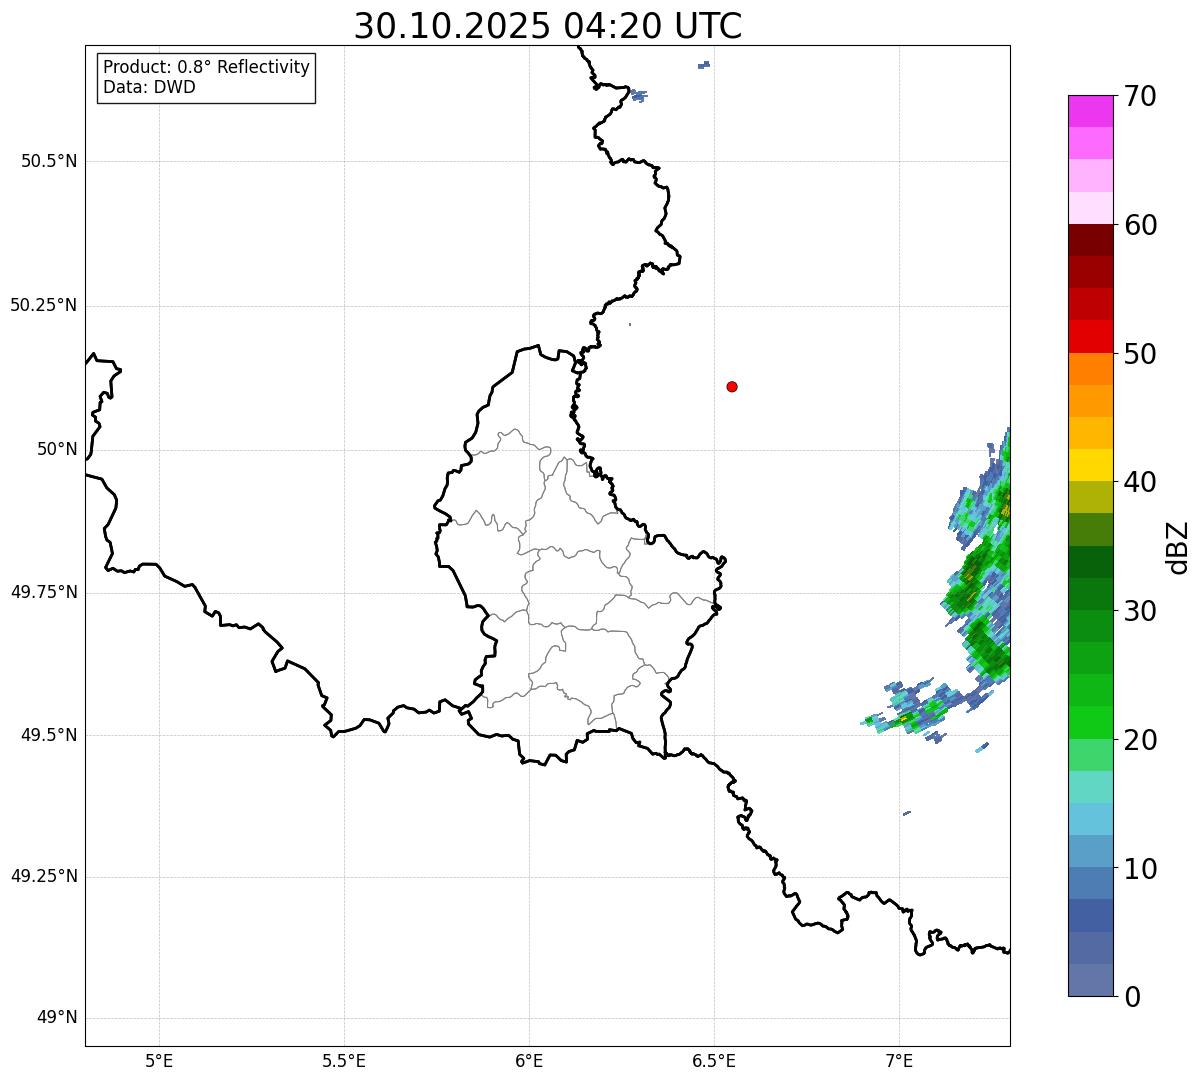Click the 'Data: DWD' label
The image size is (1202, 1081).
tap(149, 87)
